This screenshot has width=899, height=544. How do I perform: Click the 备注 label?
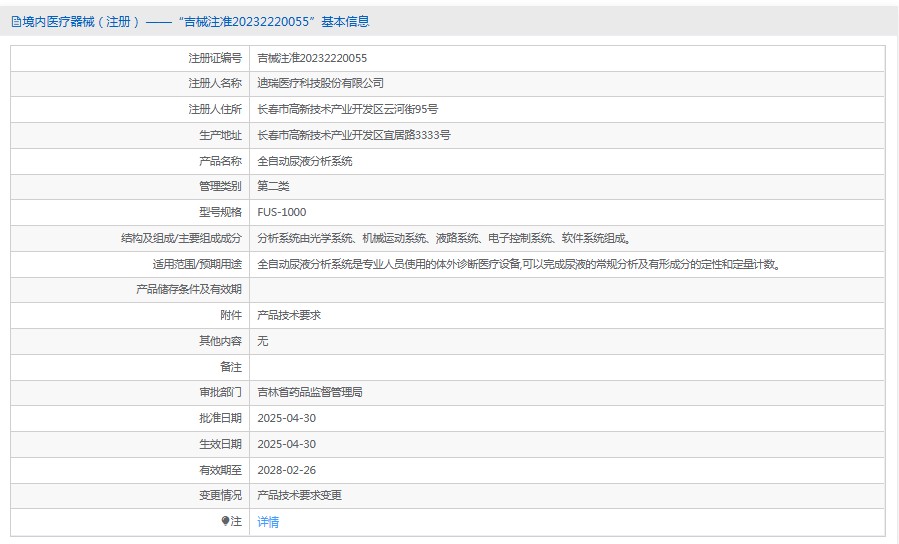(231, 367)
